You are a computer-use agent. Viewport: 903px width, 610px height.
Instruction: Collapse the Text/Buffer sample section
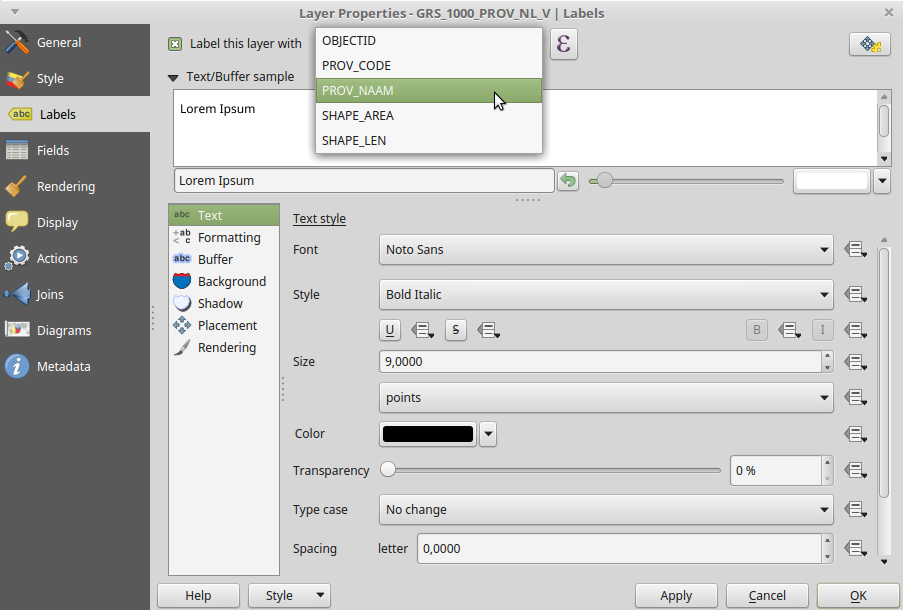pos(173,77)
